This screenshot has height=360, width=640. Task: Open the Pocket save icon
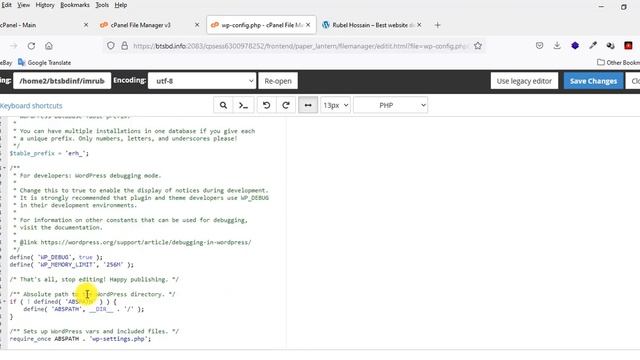[x=540, y=46]
